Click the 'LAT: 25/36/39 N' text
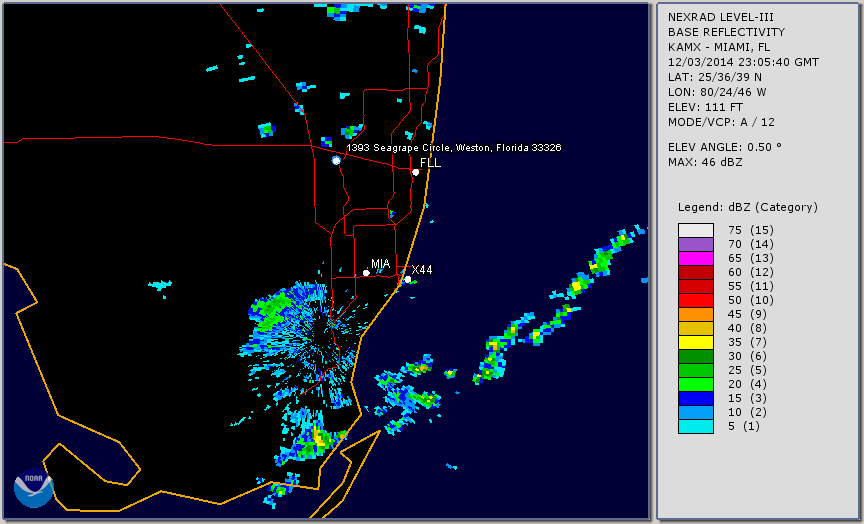864x524 pixels. click(715, 77)
